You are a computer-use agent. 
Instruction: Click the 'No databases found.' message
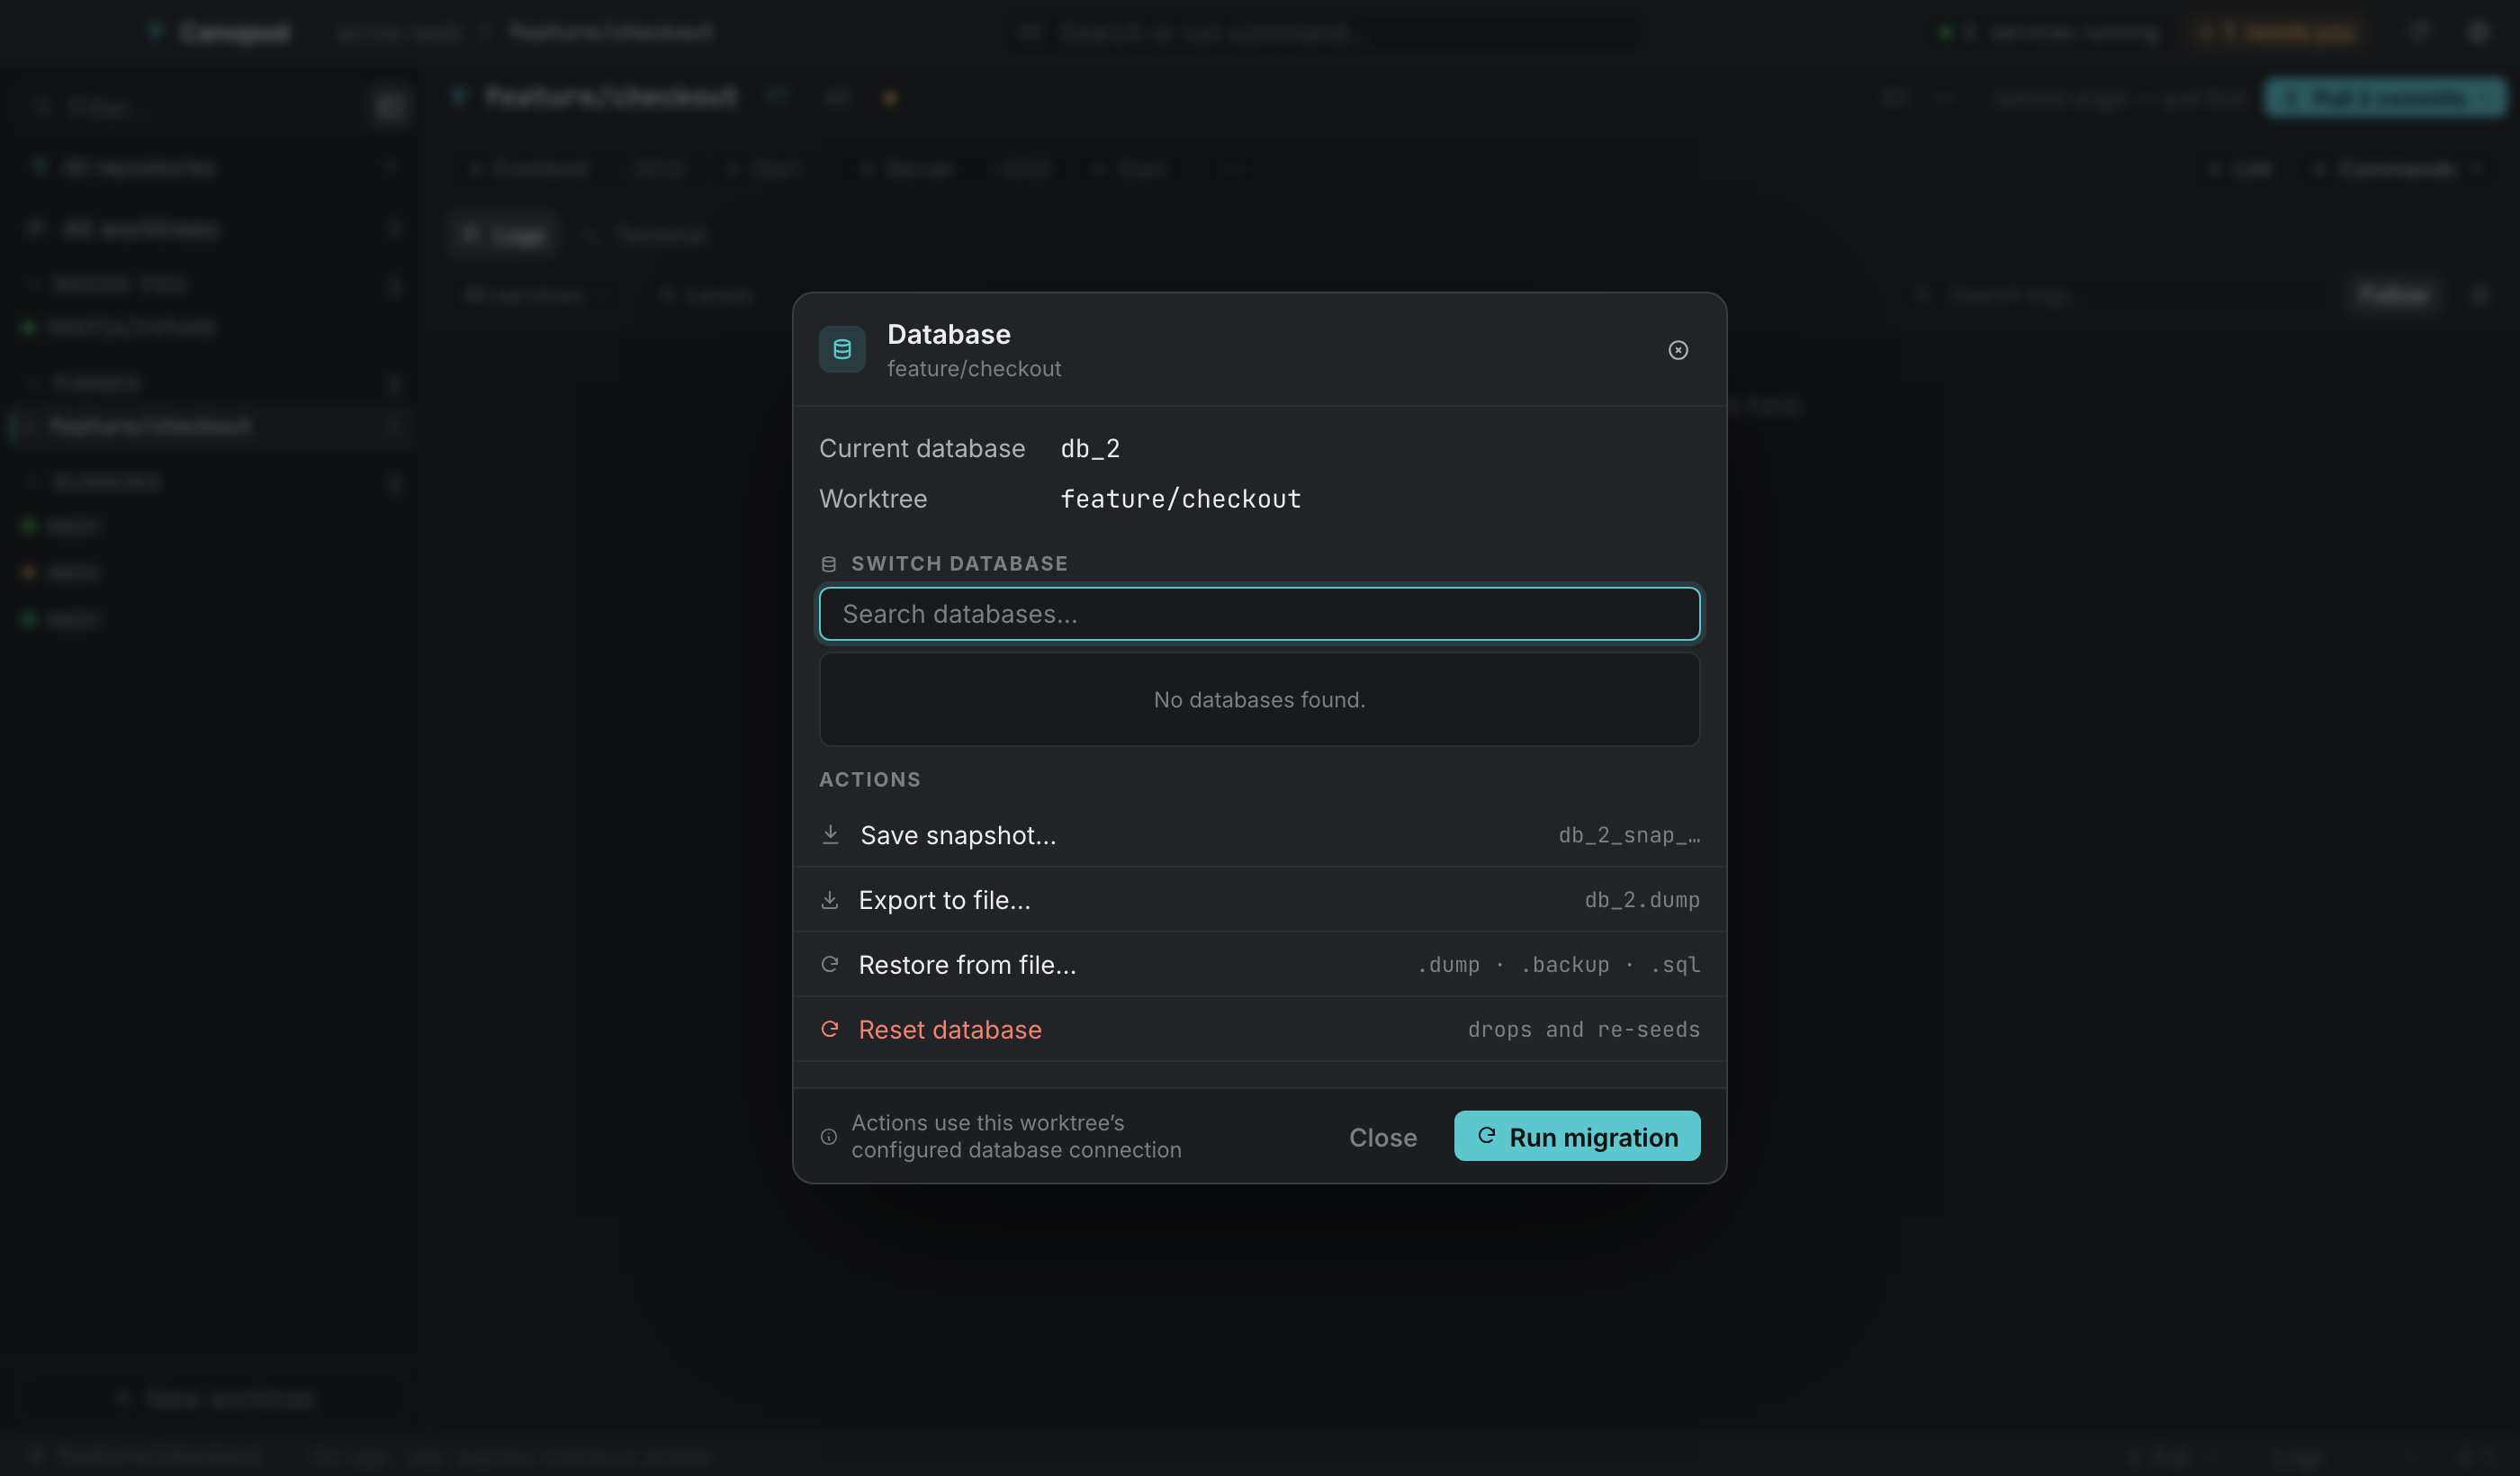(1259, 700)
